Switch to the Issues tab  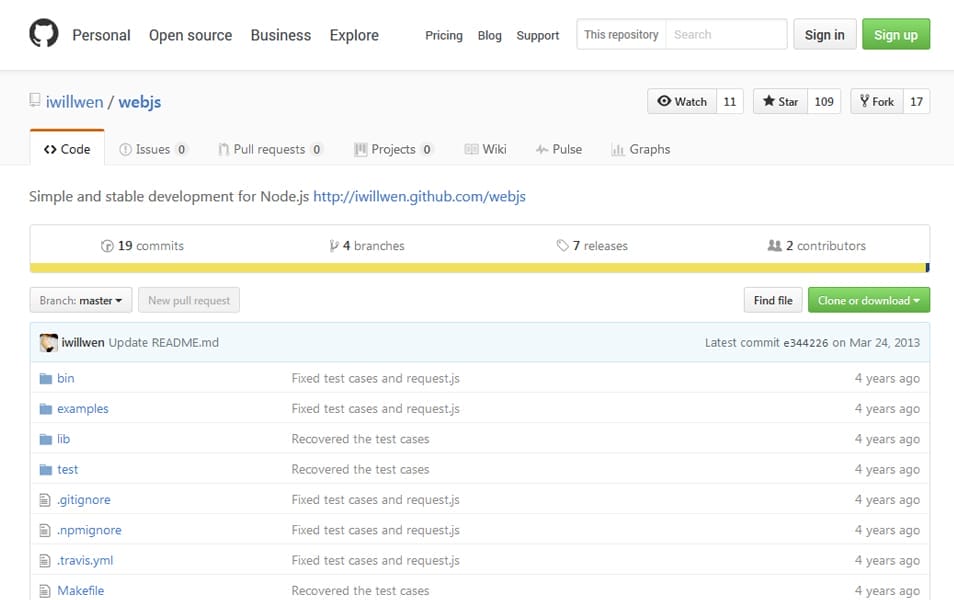point(154,149)
